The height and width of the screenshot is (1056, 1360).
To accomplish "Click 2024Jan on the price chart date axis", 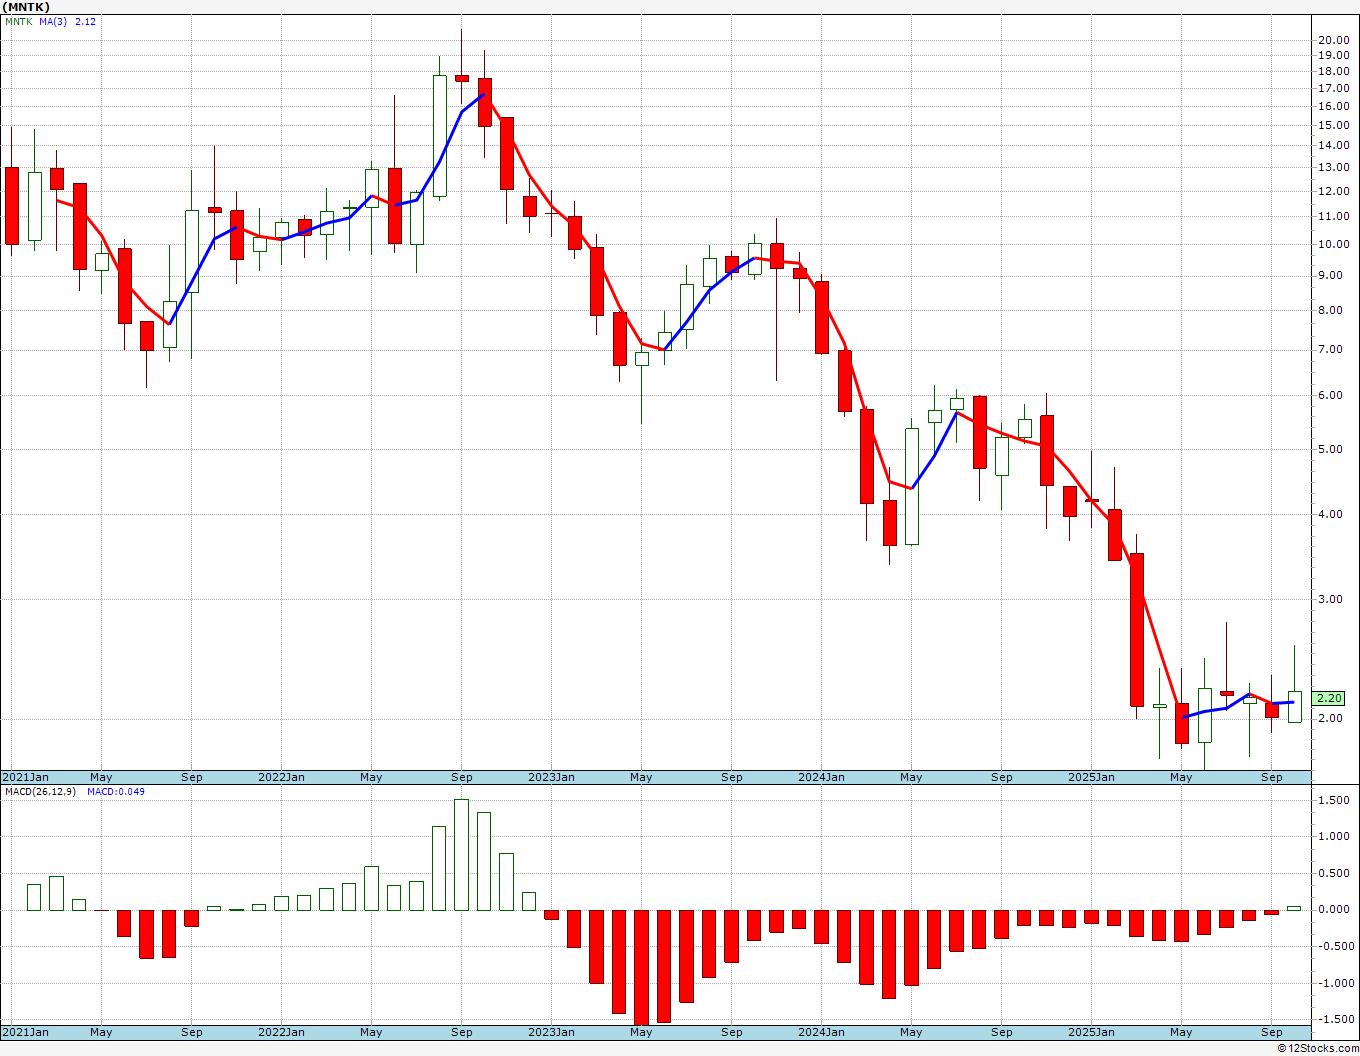I will (821, 777).
